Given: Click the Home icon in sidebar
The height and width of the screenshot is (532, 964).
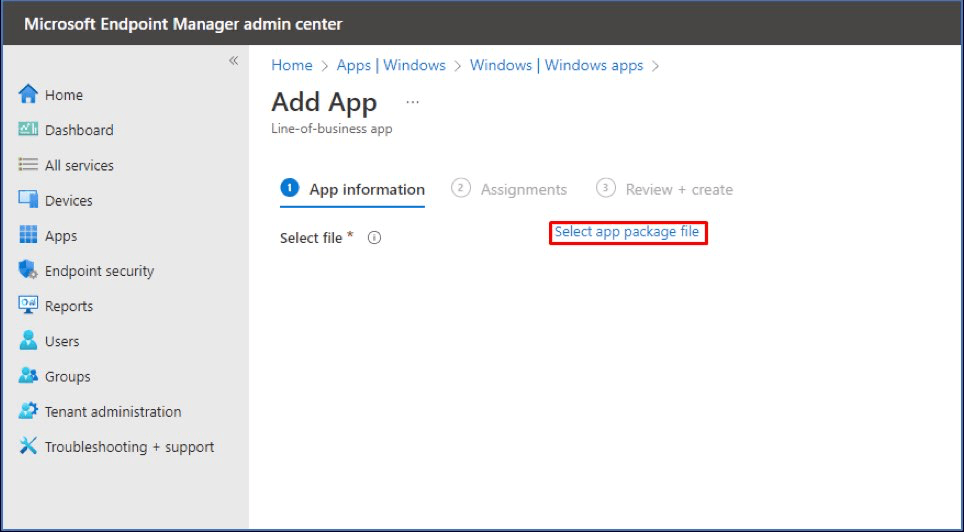Looking at the screenshot, I should pyautogui.click(x=28, y=95).
